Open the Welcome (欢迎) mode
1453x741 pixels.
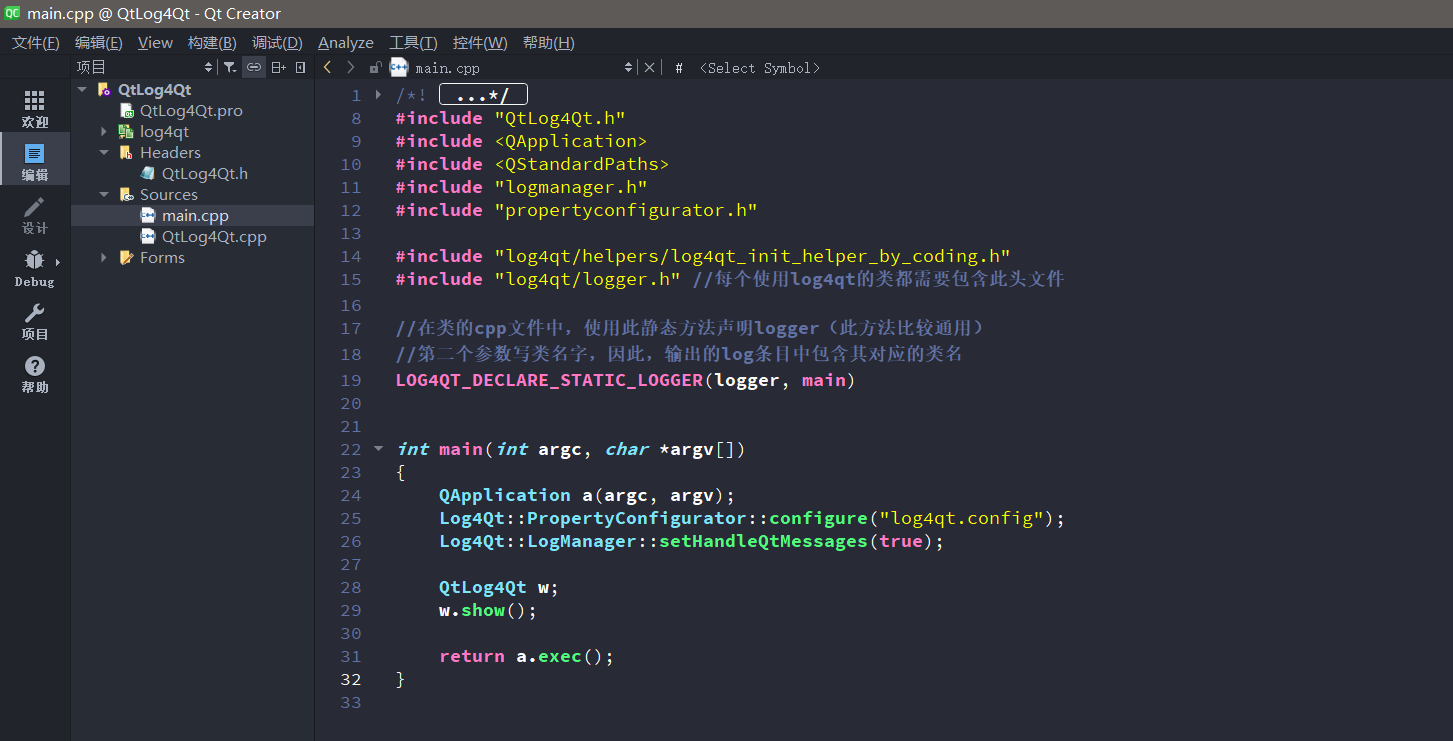35,109
